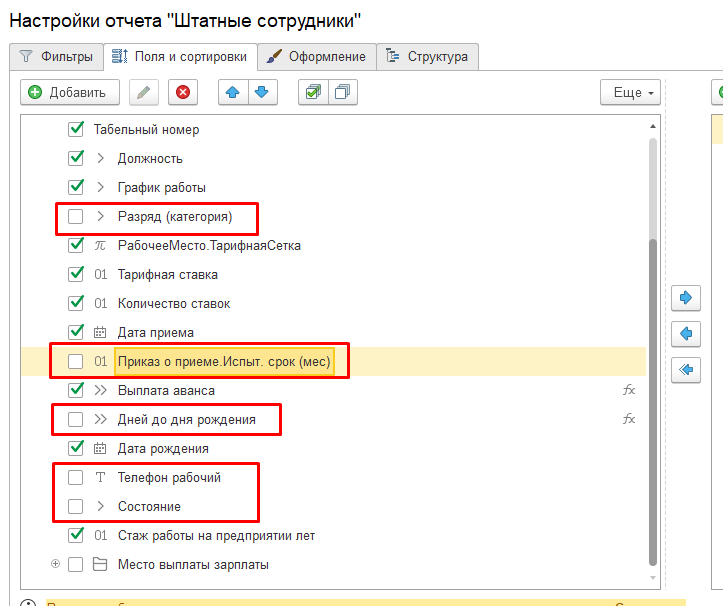Click the double left arrow transfer button
The height and width of the screenshot is (606, 723).
click(x=686, y=370)
